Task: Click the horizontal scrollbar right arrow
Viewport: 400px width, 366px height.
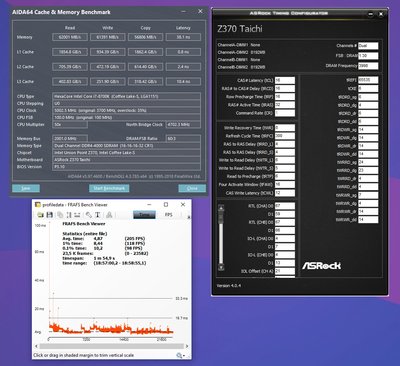Action: (187, 346)
